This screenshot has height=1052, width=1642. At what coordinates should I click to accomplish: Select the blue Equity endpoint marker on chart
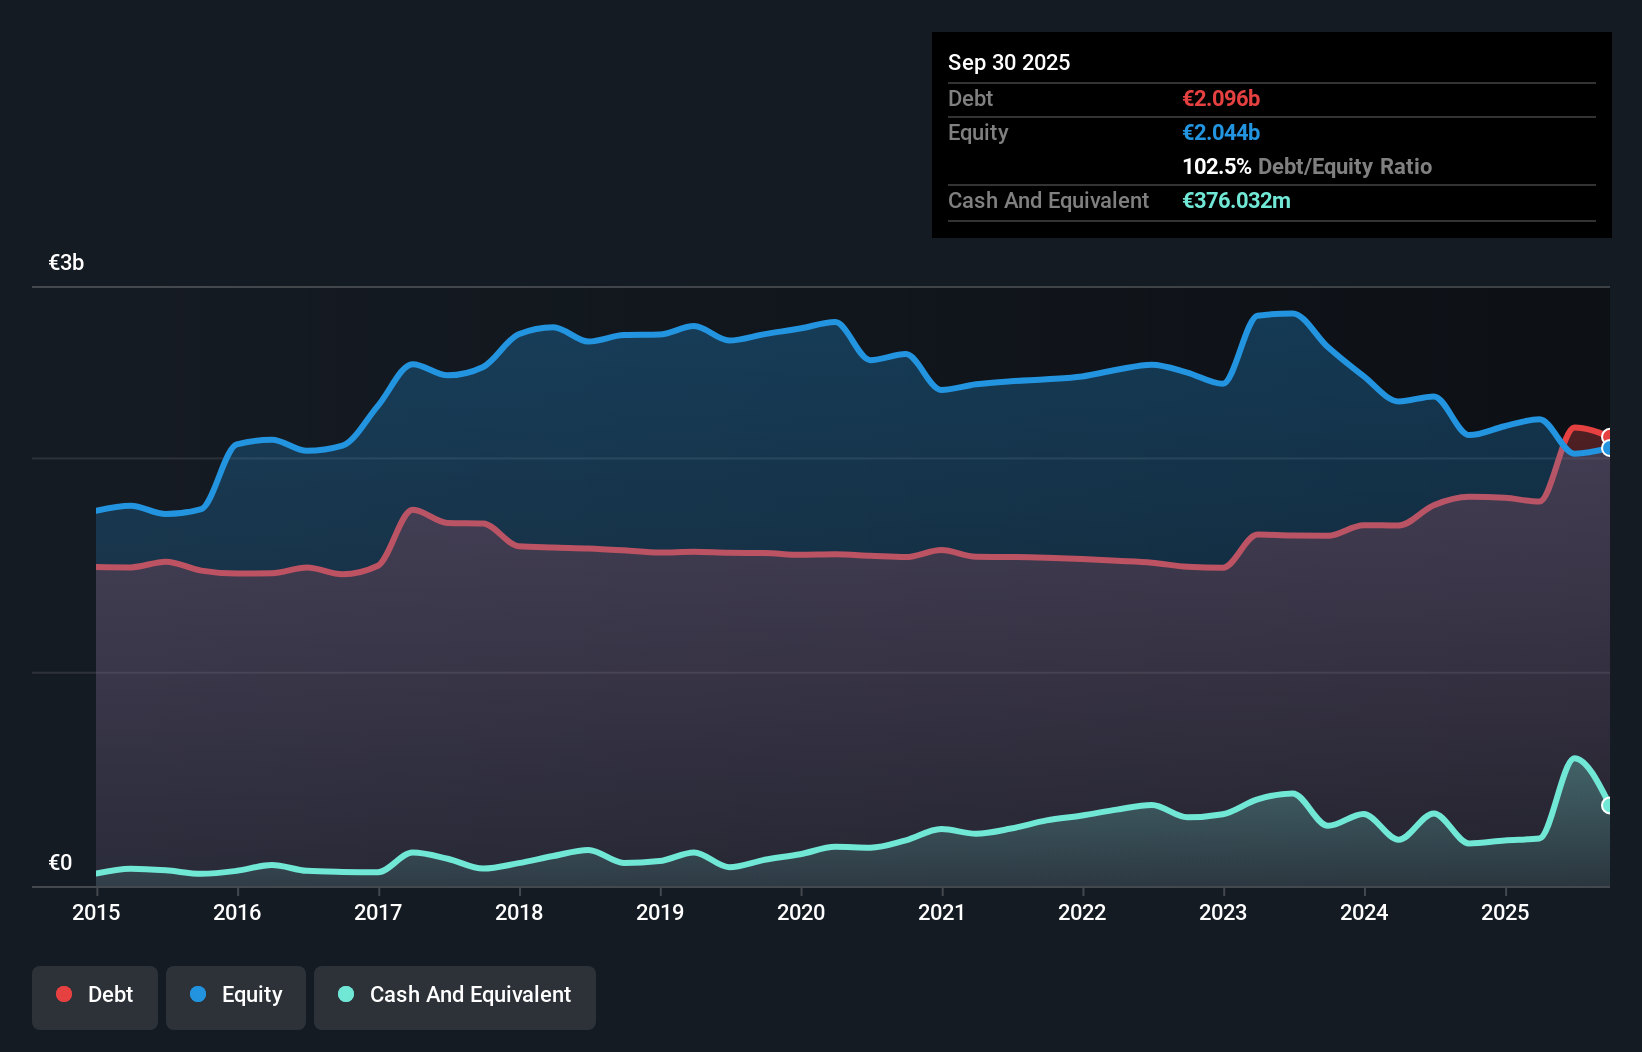(1606, 451)
